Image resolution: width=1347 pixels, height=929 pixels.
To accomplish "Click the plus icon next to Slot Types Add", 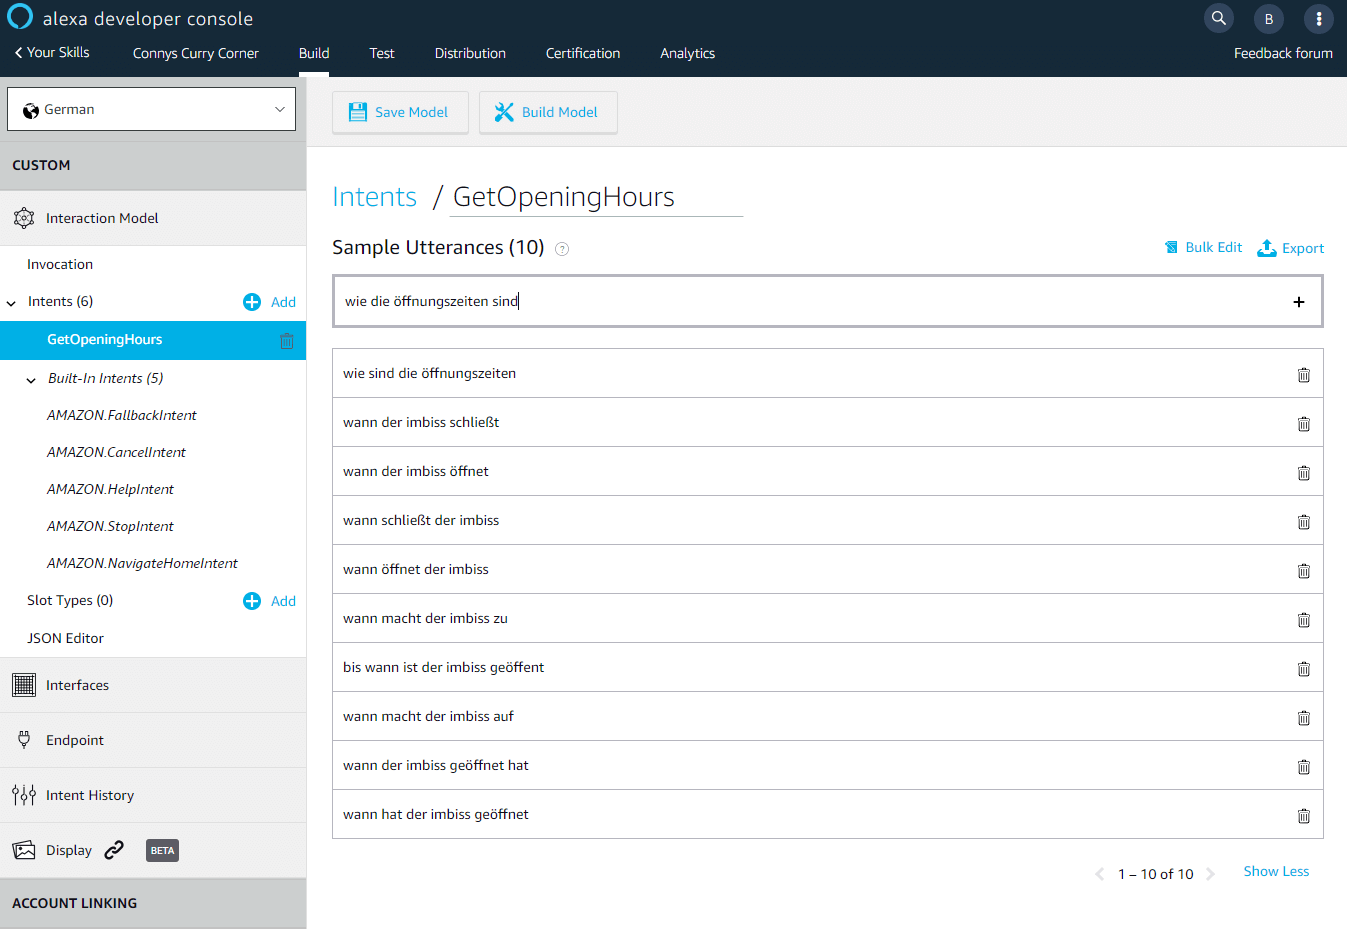I will 252,601.
